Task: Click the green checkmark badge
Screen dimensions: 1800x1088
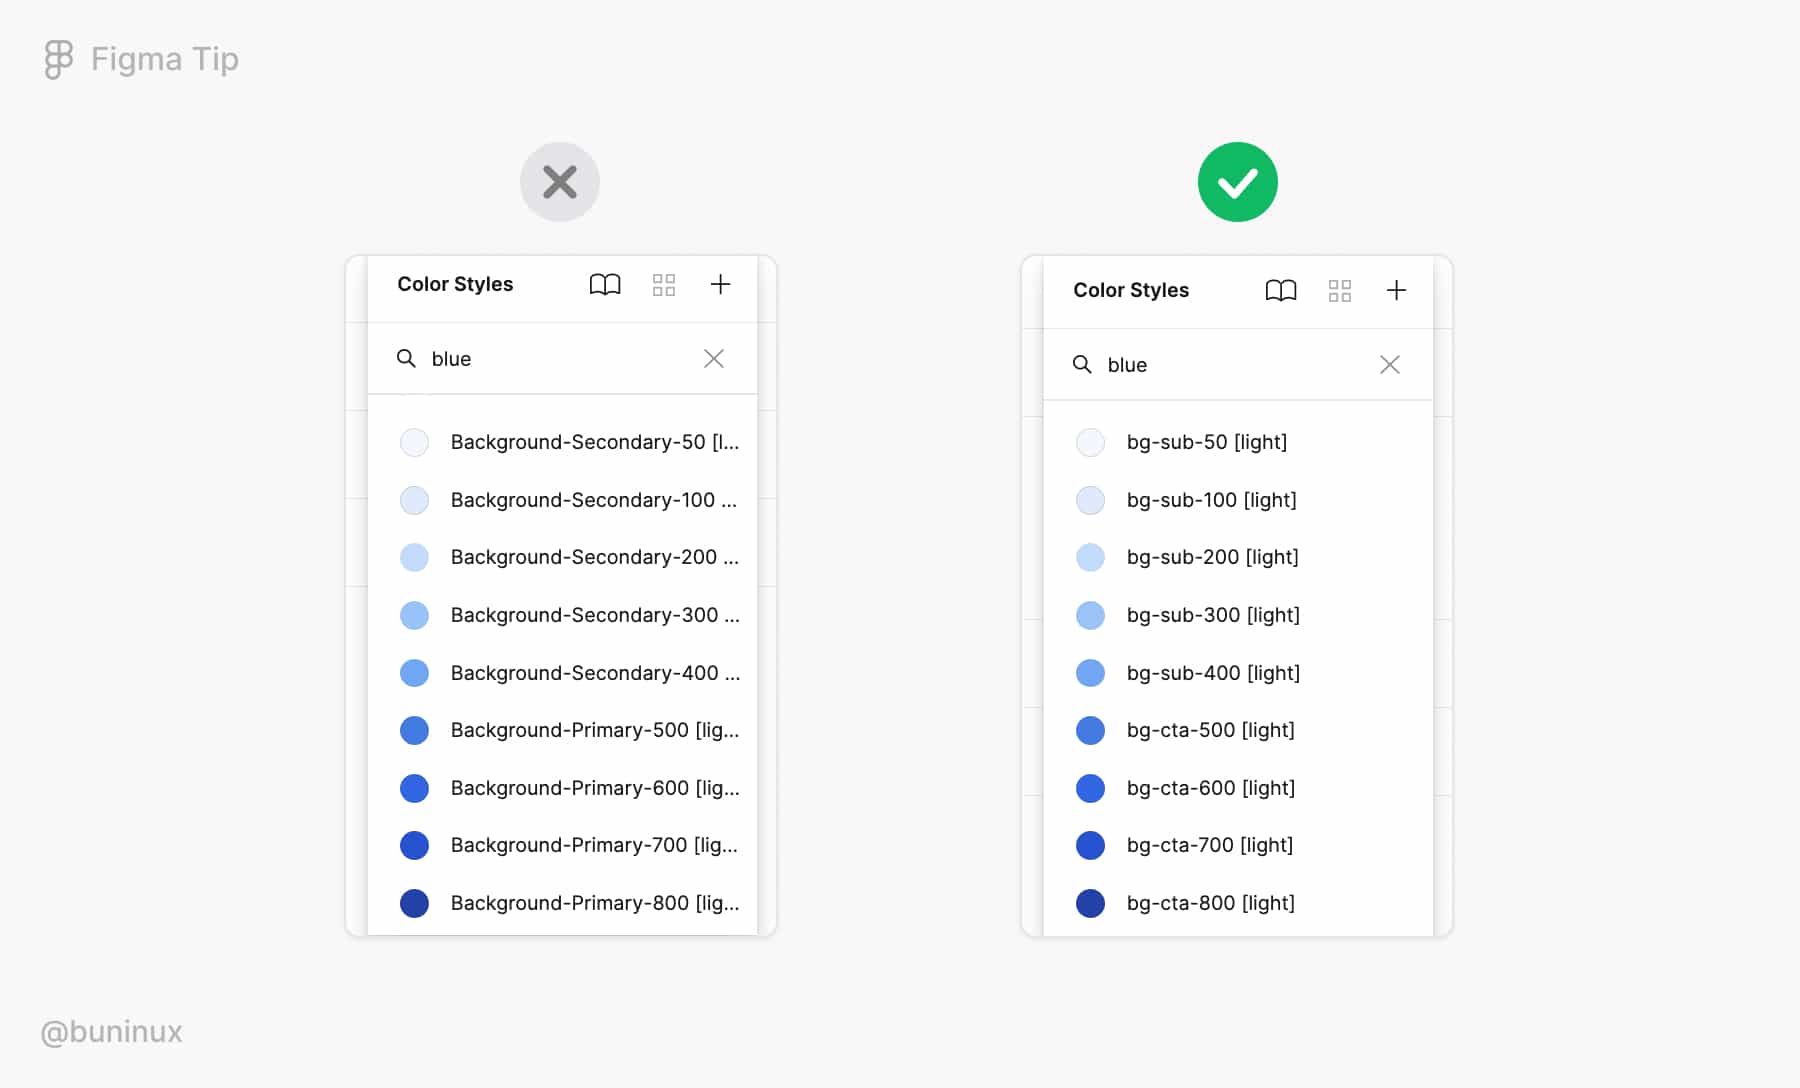Action: pyautogui.click(x=1238, y=181)
